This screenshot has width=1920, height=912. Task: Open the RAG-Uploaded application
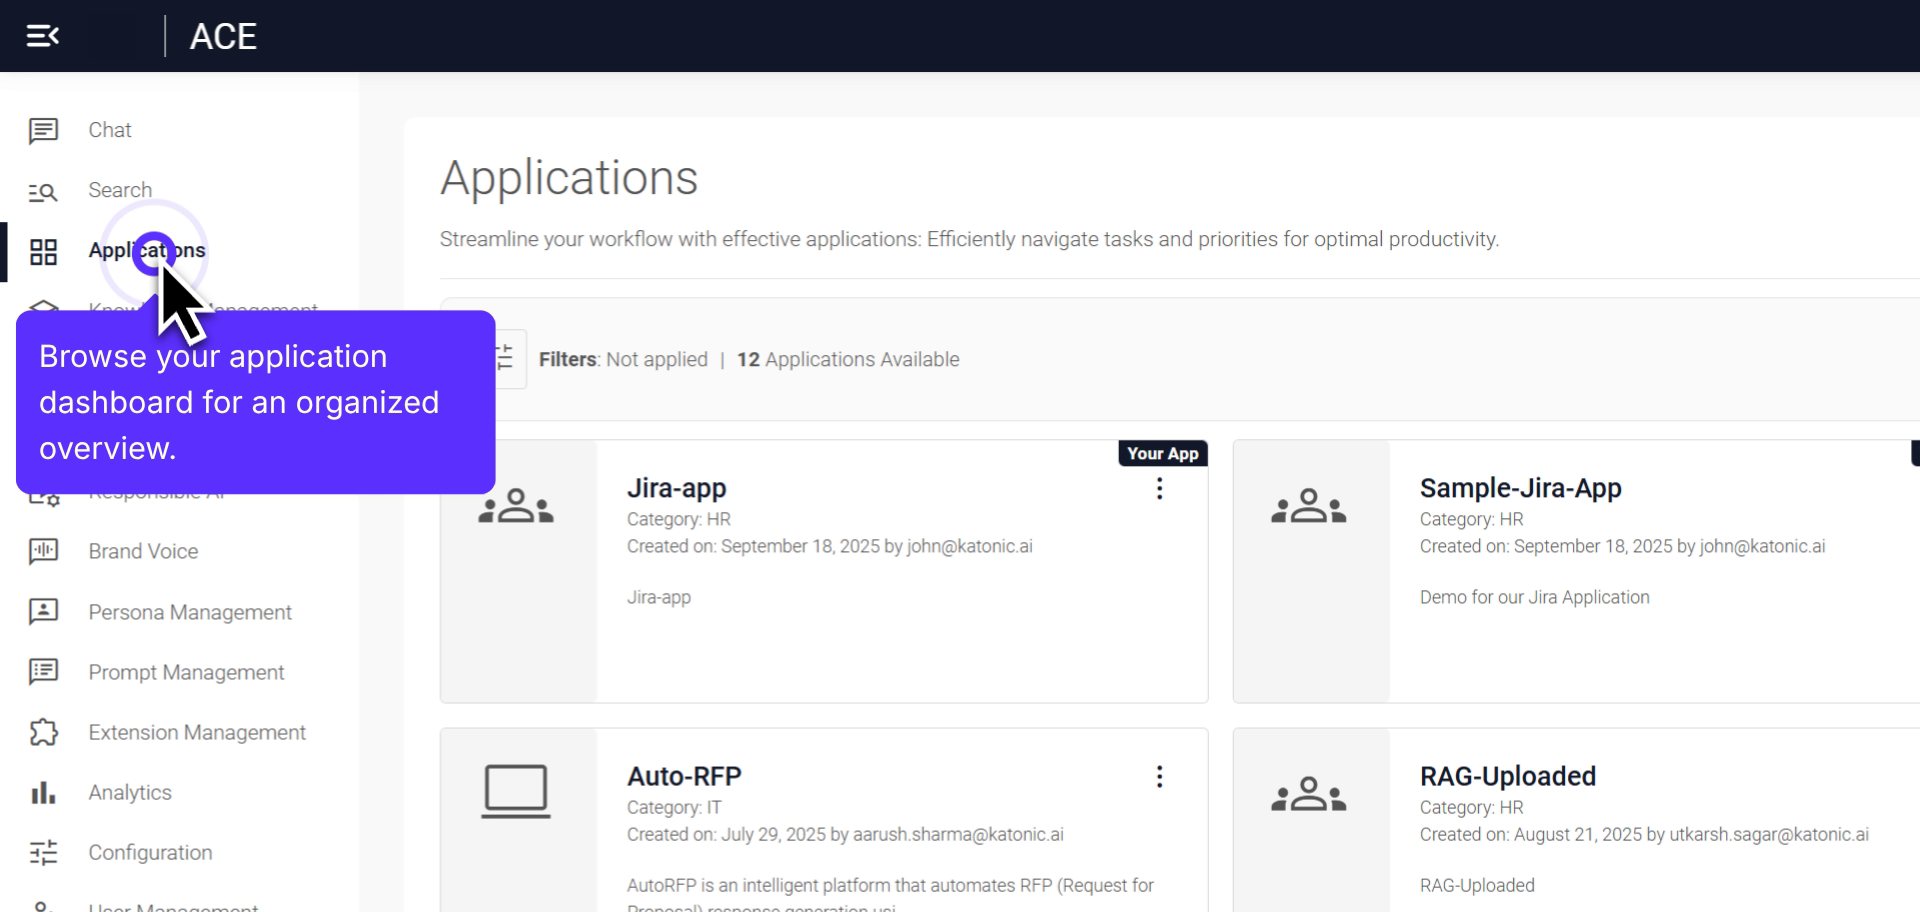coord(1508,775)
